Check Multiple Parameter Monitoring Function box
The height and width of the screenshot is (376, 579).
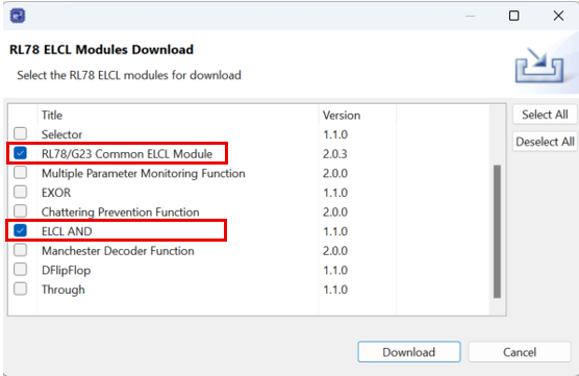tap(20, 172)
